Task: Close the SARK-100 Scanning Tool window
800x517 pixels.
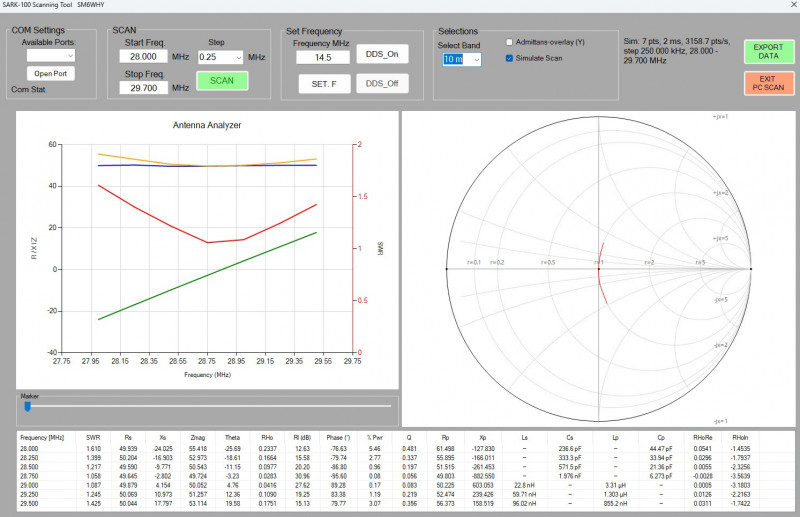Action: click(794, 5)
